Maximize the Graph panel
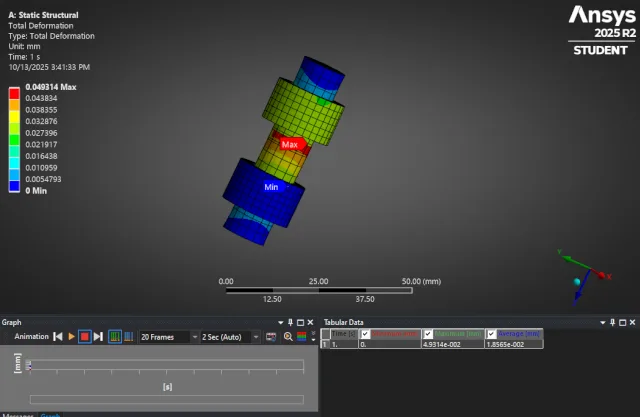 point(300,322)
